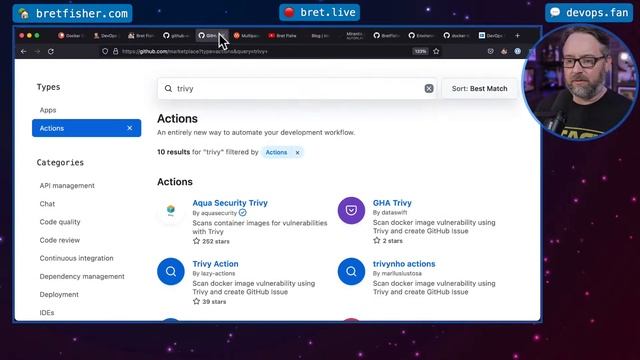Click the blue Trivy Action magnifier icon

pyautogui.click(x=171, y=271)
